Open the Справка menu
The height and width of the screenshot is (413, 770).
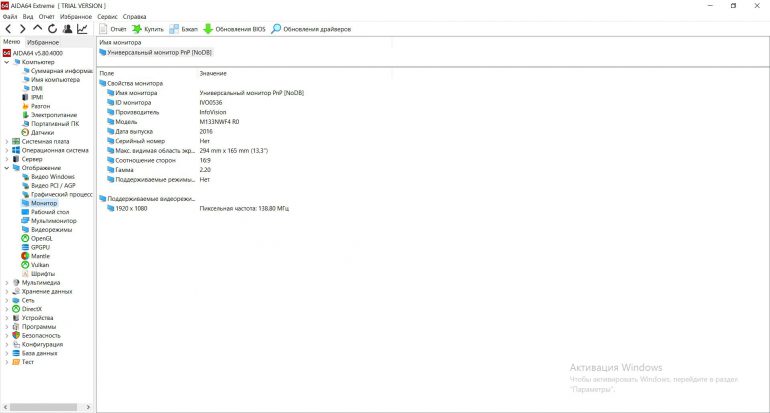[x=135, y=17]
